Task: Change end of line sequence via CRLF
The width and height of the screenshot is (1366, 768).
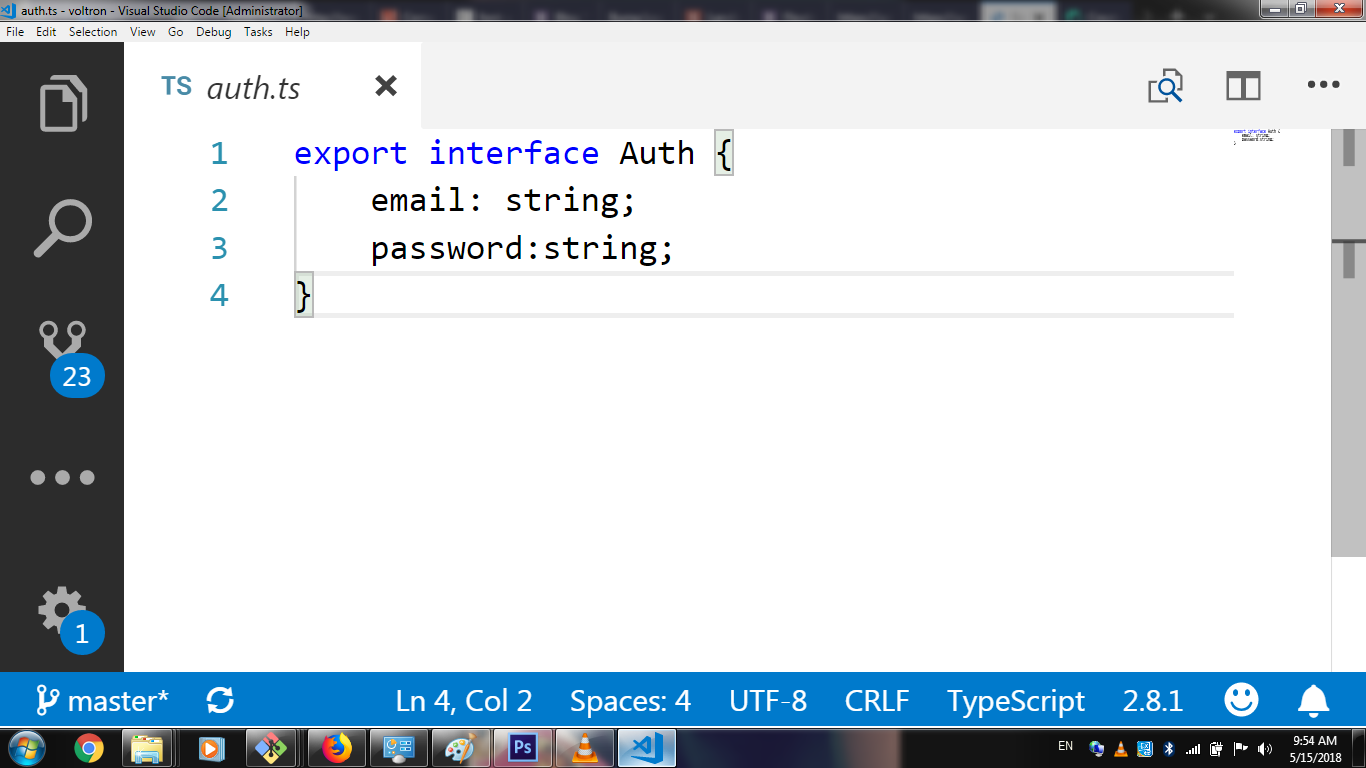Action: [x=877, y=701]
